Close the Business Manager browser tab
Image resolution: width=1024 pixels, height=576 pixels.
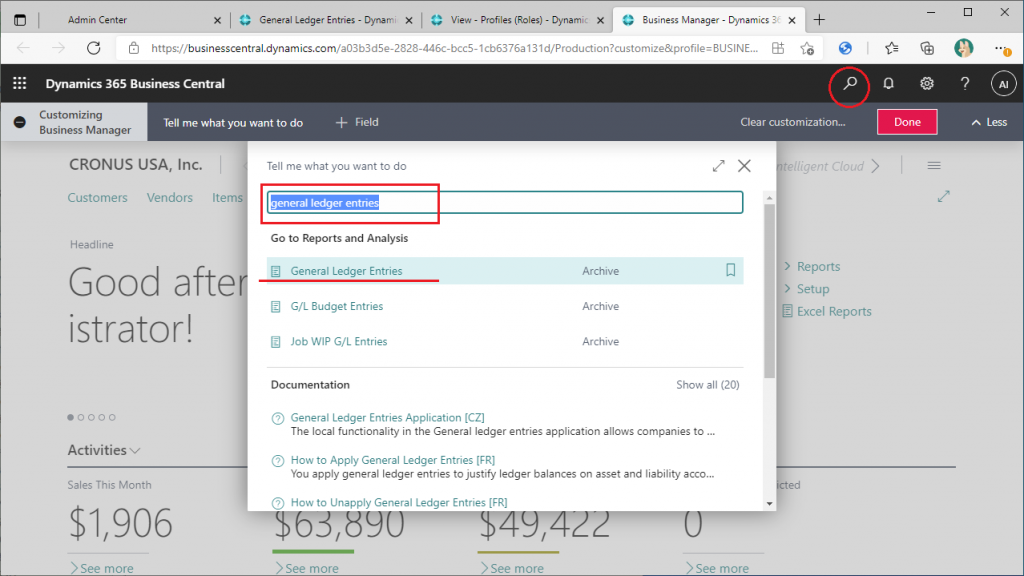[x=792, y=20]
